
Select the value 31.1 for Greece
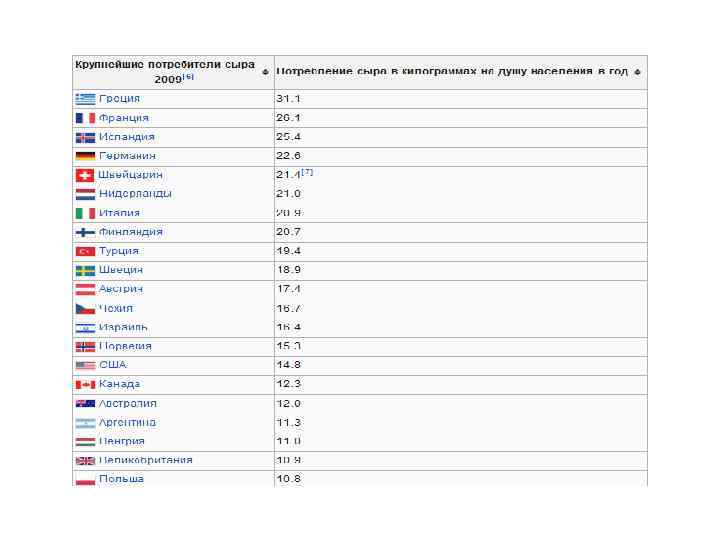coord(288,99)
